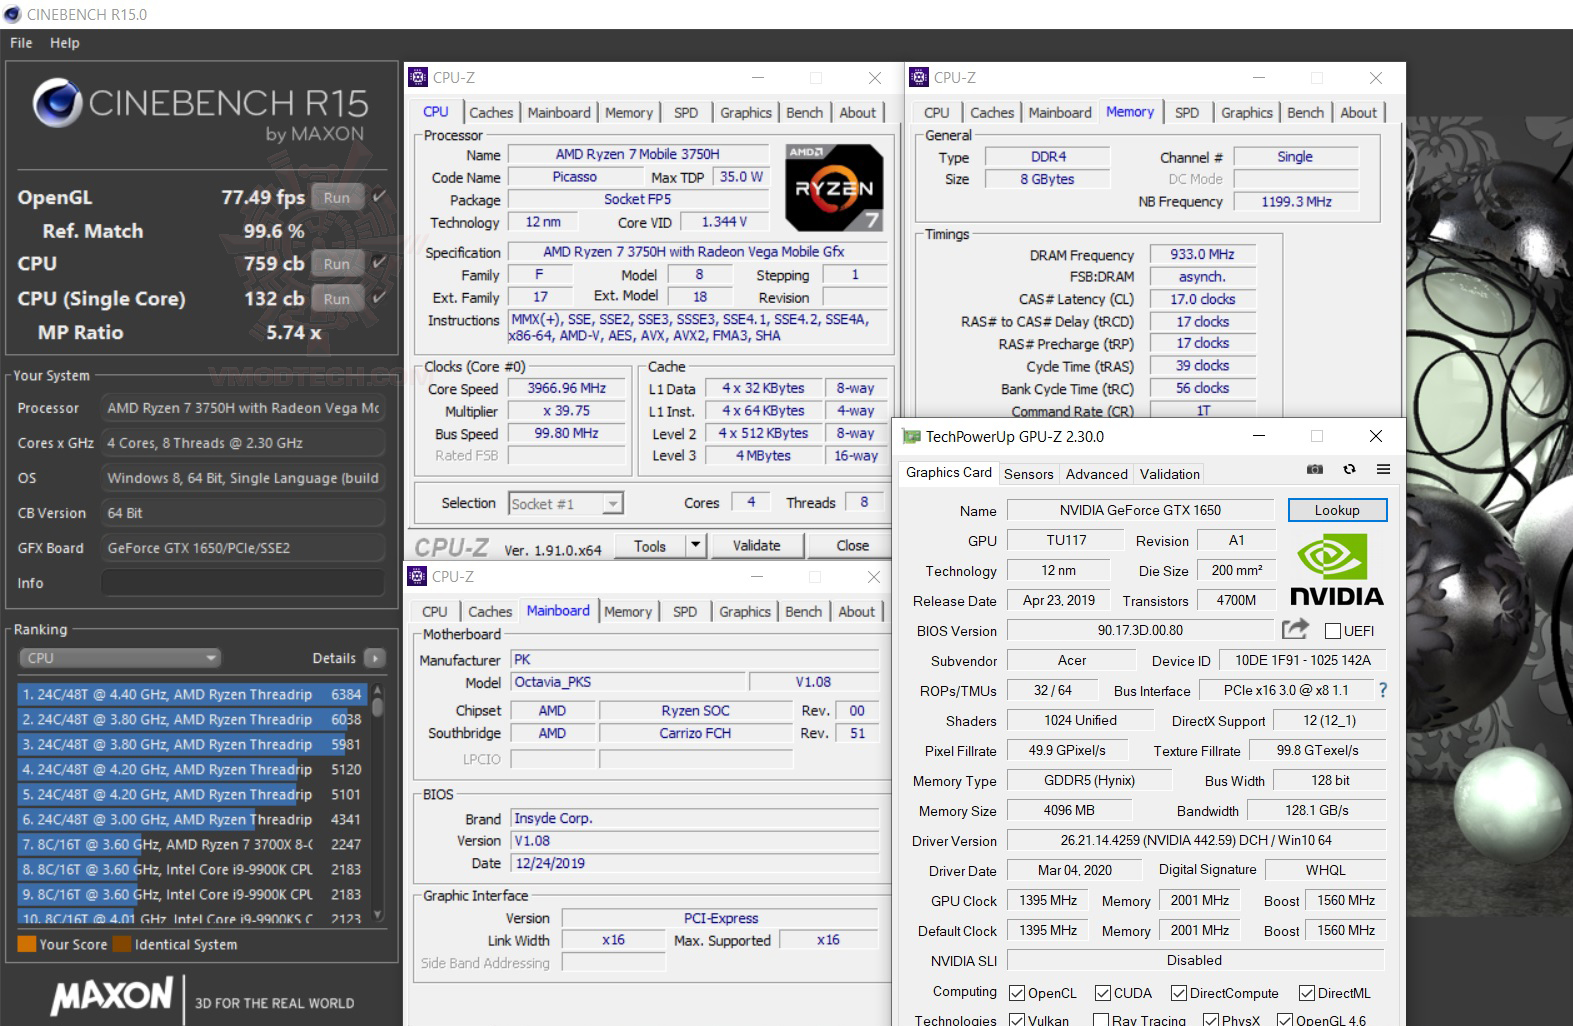The image size is (1573, 1026).
Task: Toggle the OpenGL 4.6 checkbox
Action: coord(1284,1020)
